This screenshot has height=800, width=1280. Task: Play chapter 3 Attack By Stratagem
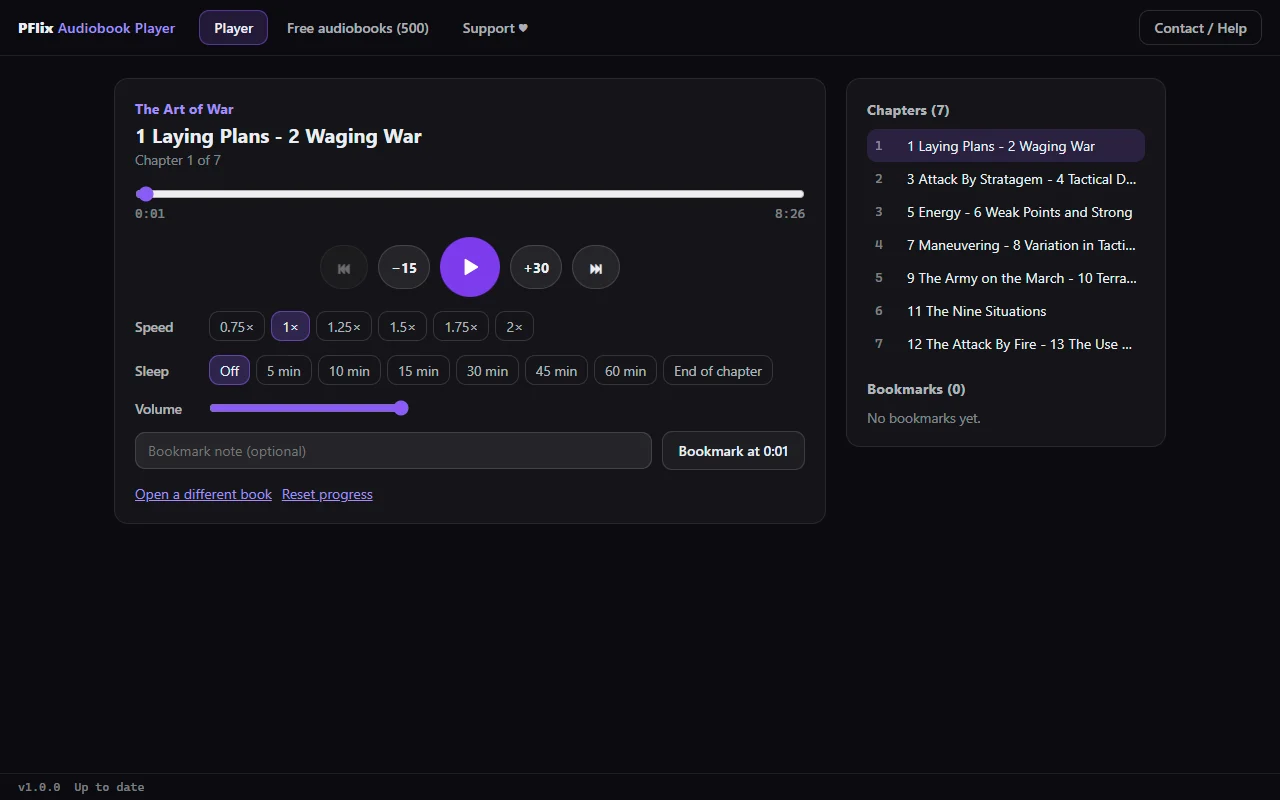pos(1006,179)
